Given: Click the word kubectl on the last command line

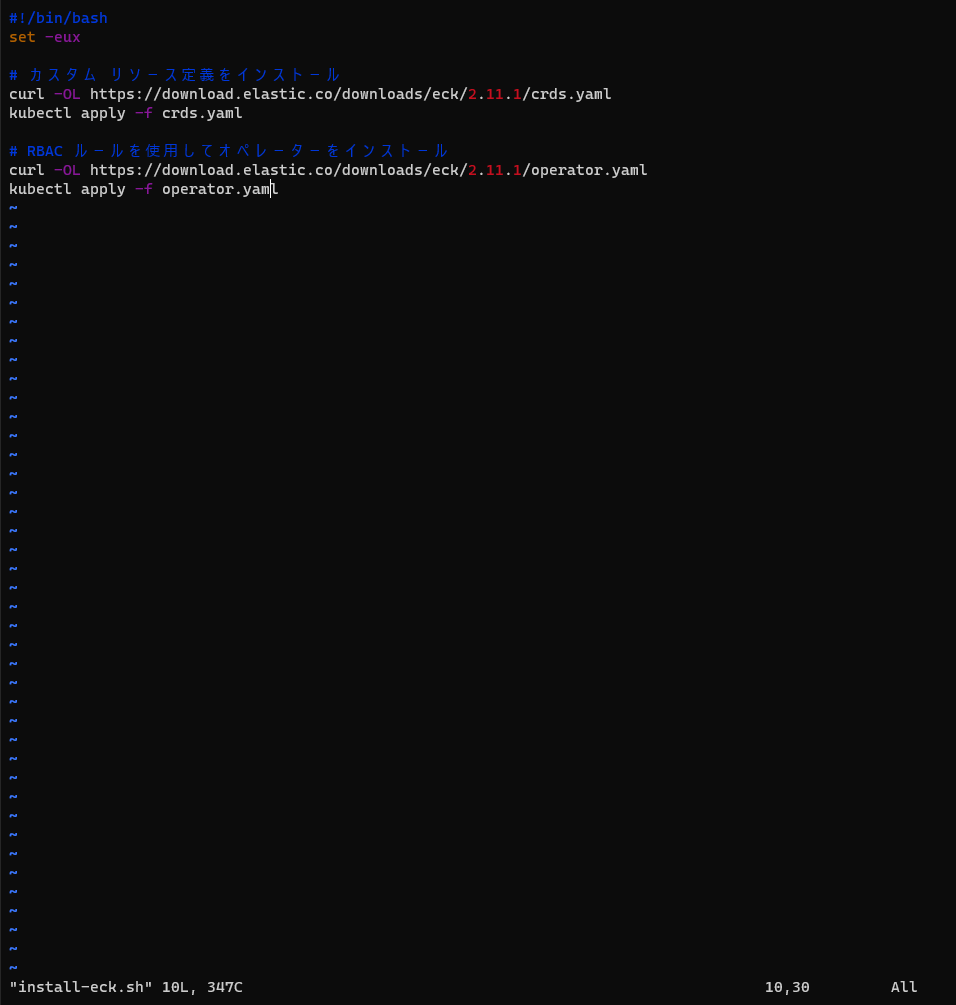Looking at the screenshot, I should (x=39, y=188).
